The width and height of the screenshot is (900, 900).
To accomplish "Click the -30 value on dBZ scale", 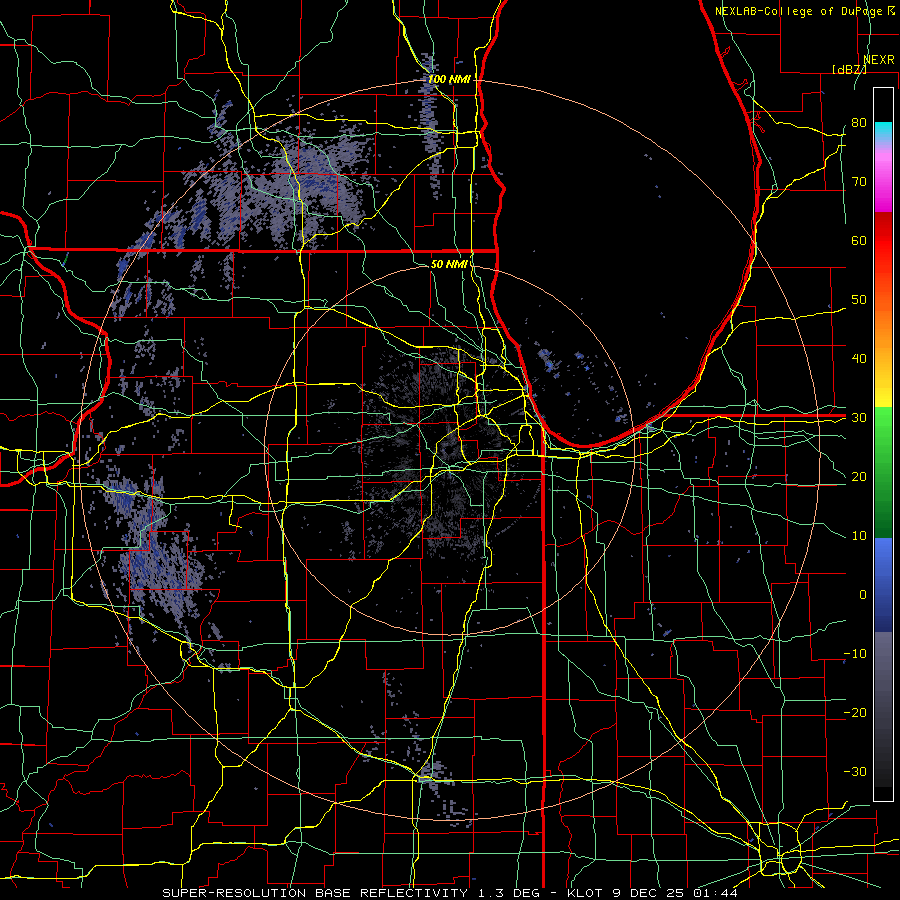I will point(855,771).
